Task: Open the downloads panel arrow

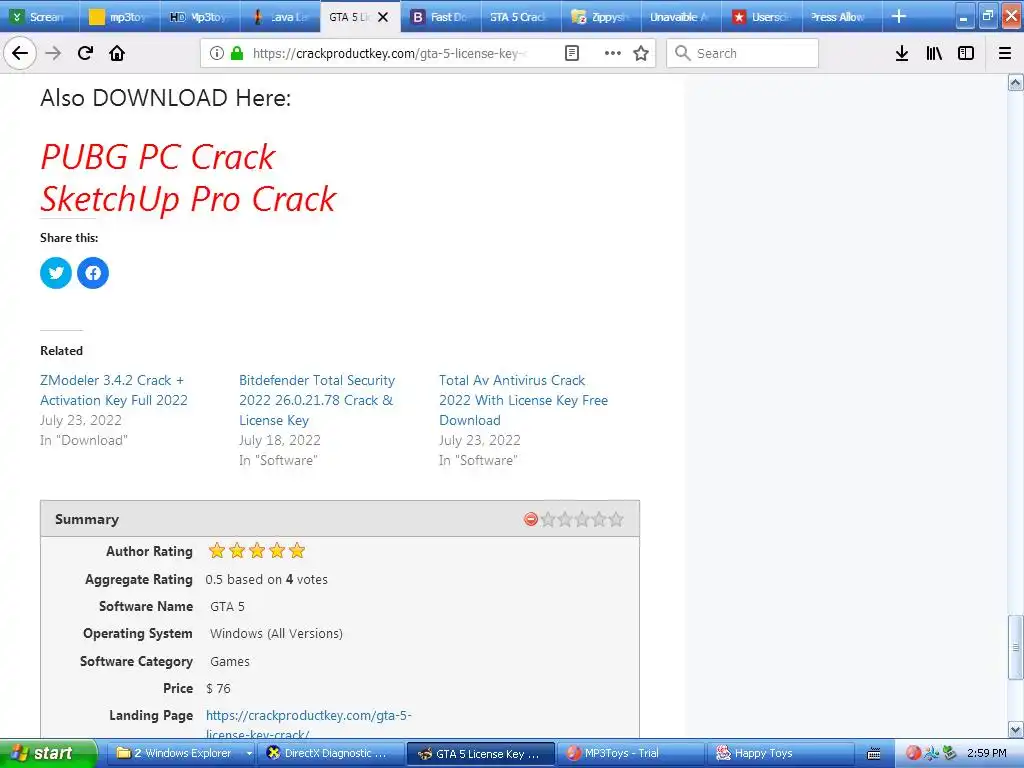Action: point(902,53)
